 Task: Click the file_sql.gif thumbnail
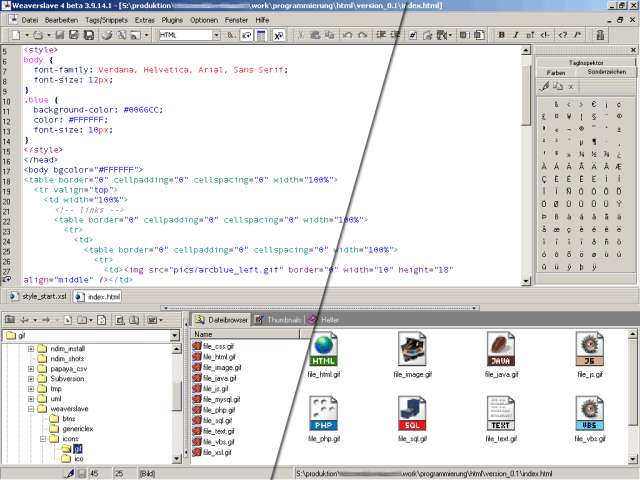pos(412,419)
